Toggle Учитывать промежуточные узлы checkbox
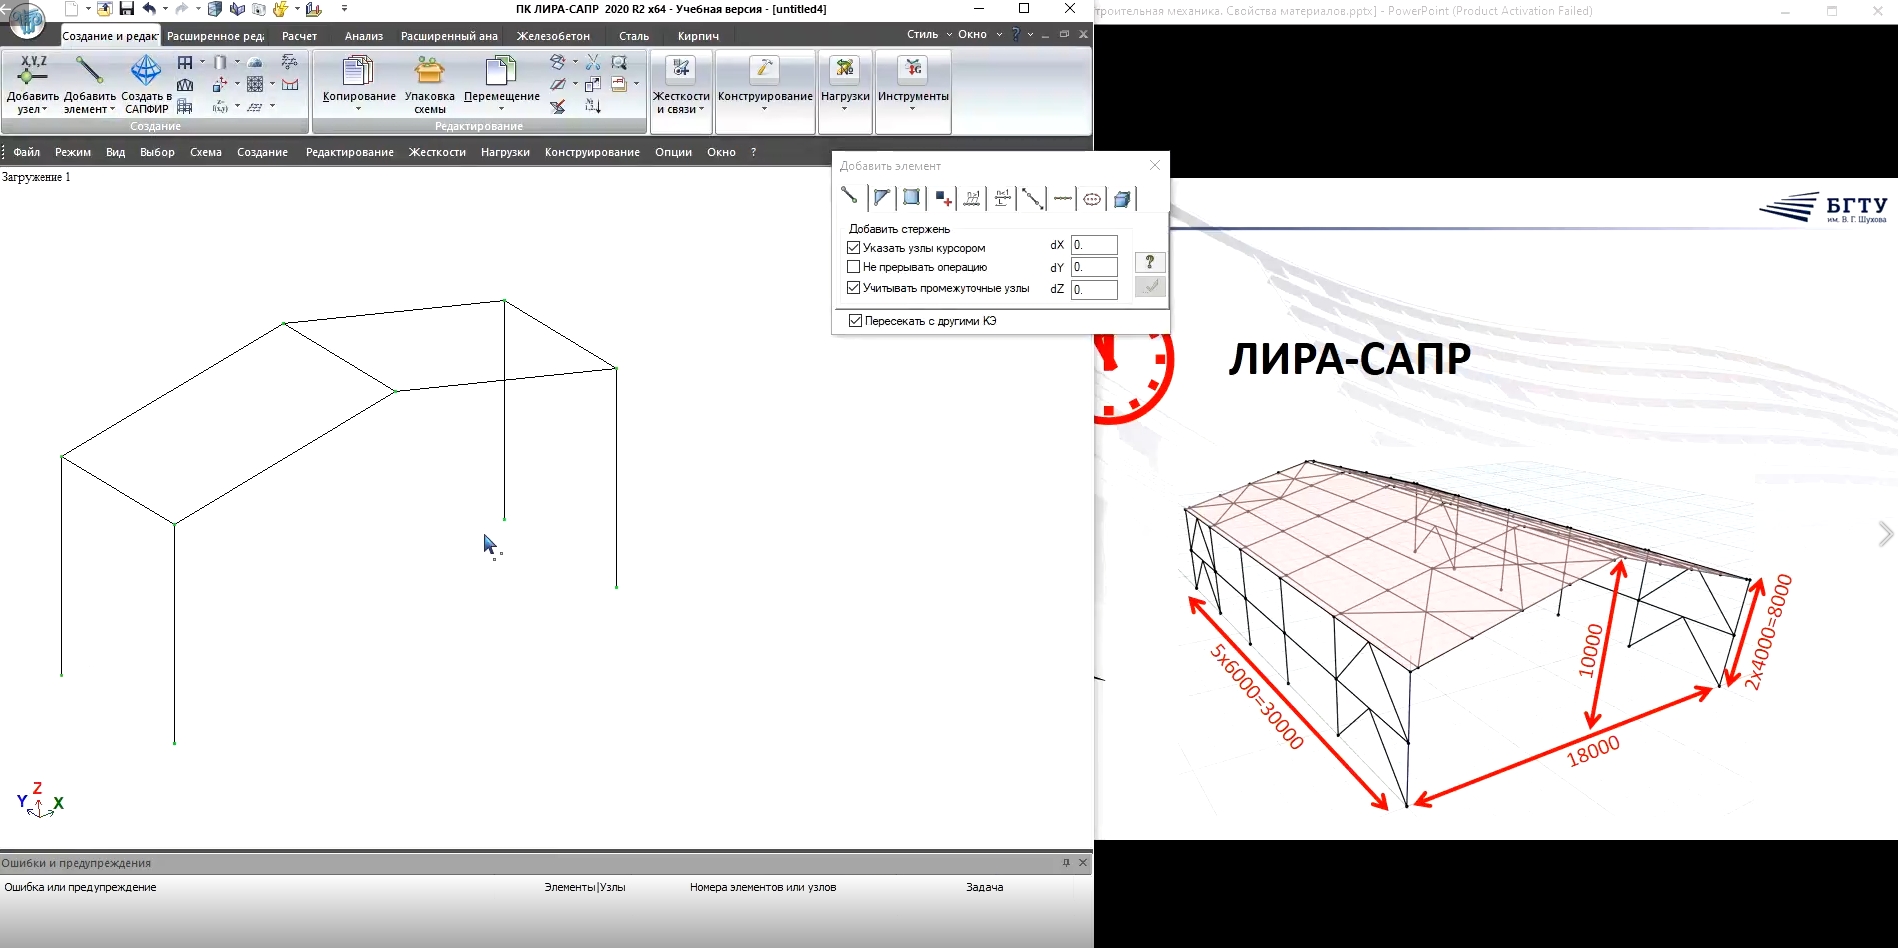The height and width of the screenshot is (948, 1898). (853, 287)
